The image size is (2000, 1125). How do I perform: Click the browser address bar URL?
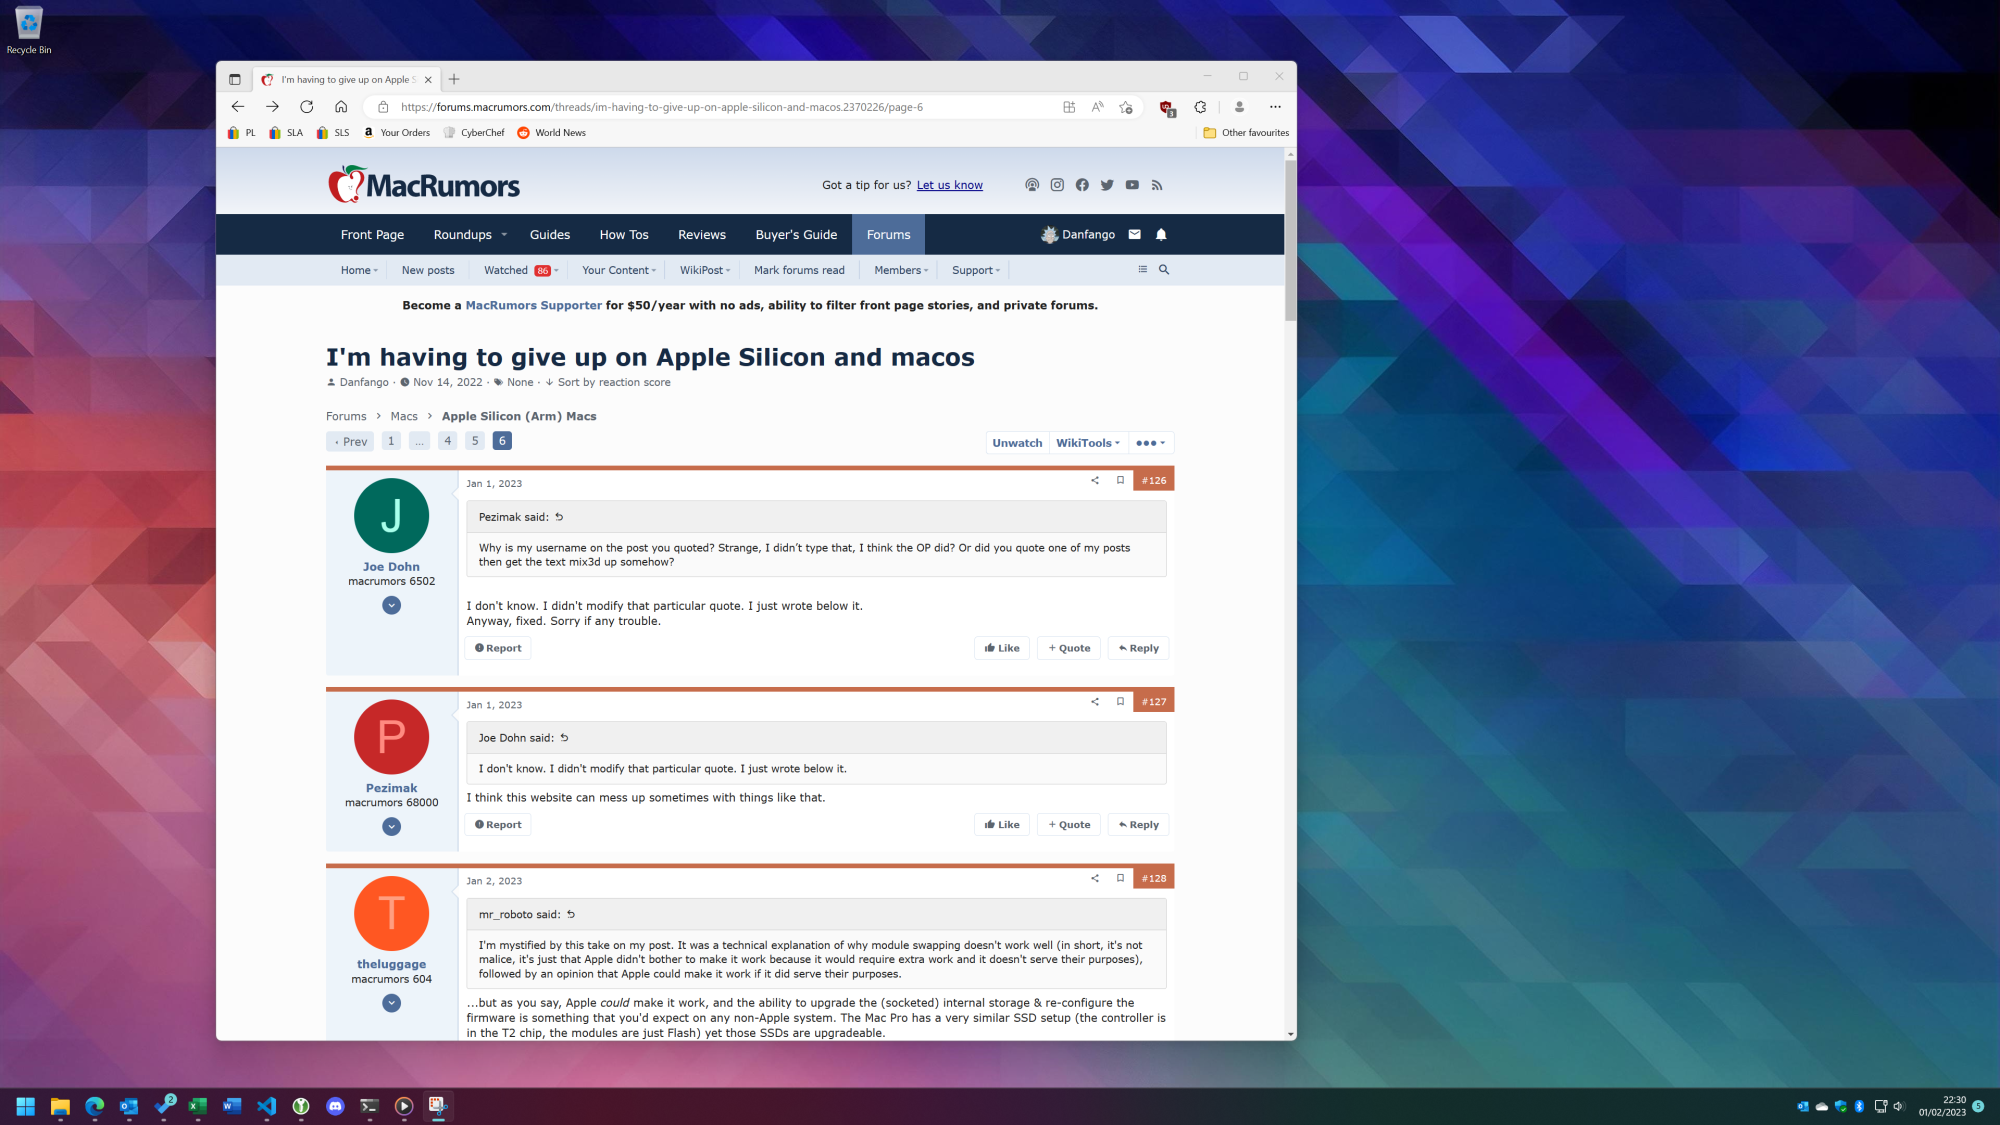pyautogui.click(x=660, y=107)
